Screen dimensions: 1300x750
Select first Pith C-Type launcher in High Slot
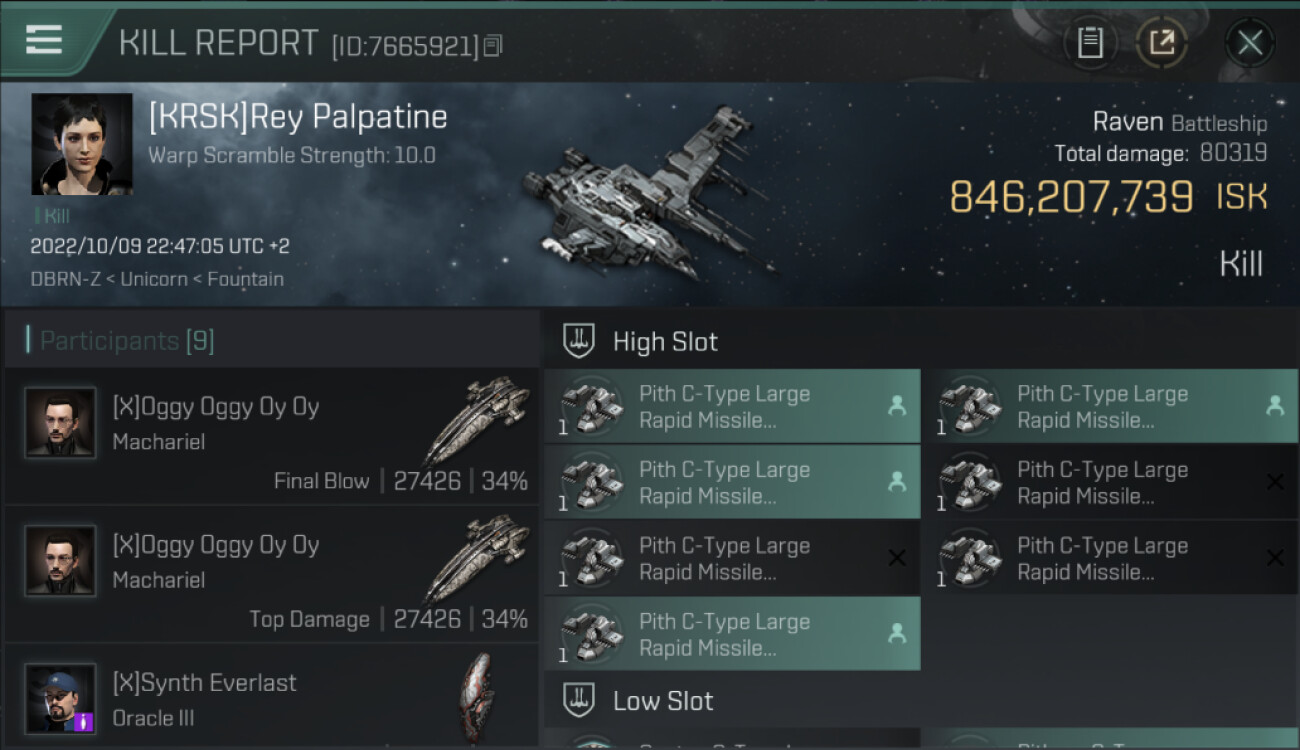click(731, 407)
